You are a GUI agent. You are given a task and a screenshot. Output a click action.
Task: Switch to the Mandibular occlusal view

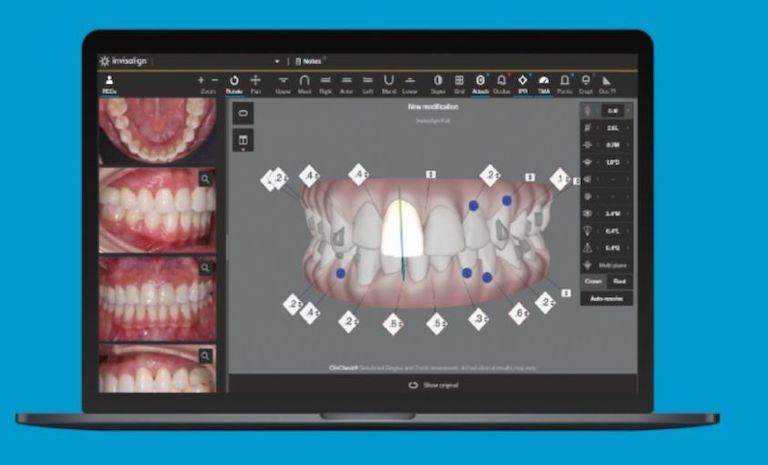tap(388, 84)
